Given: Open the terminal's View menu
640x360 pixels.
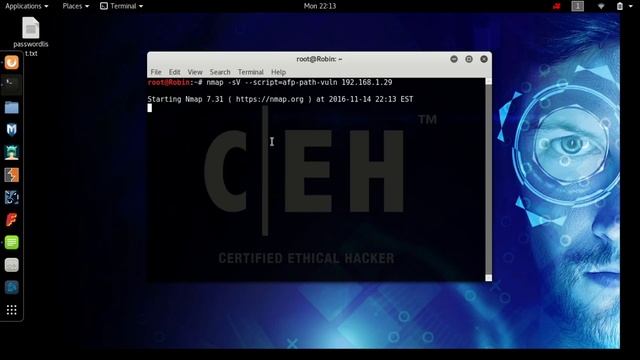Looking at the screenshot, I should coord(195,72).
